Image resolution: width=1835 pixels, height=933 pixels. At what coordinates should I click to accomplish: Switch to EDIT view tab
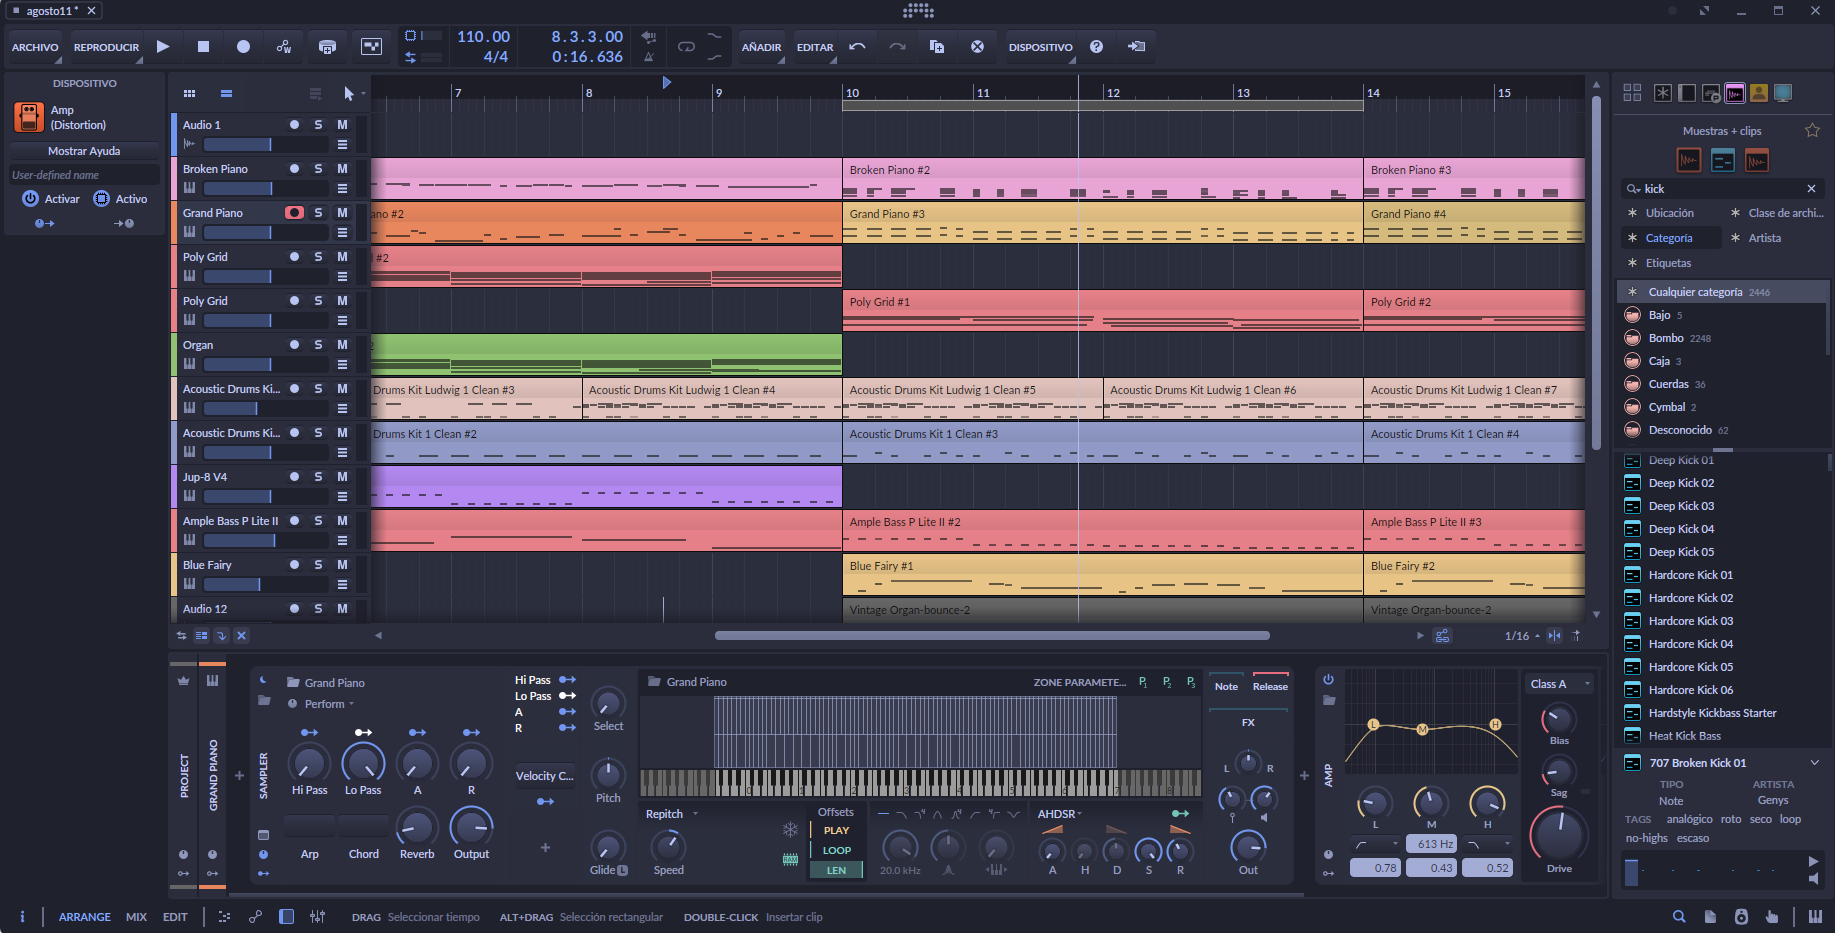175,917
